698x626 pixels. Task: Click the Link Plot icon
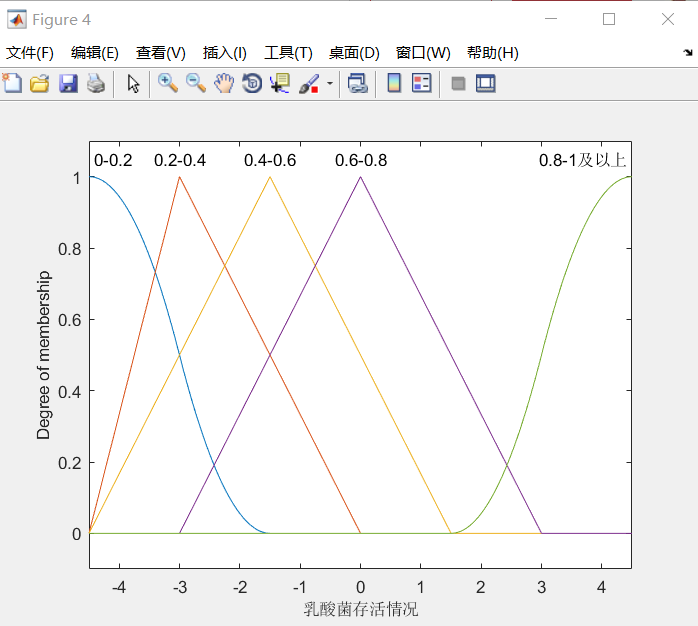358,83
